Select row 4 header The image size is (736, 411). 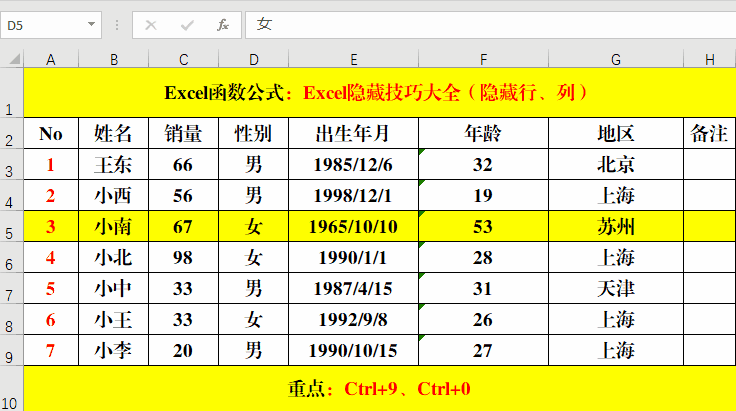[x=11, y=195]
